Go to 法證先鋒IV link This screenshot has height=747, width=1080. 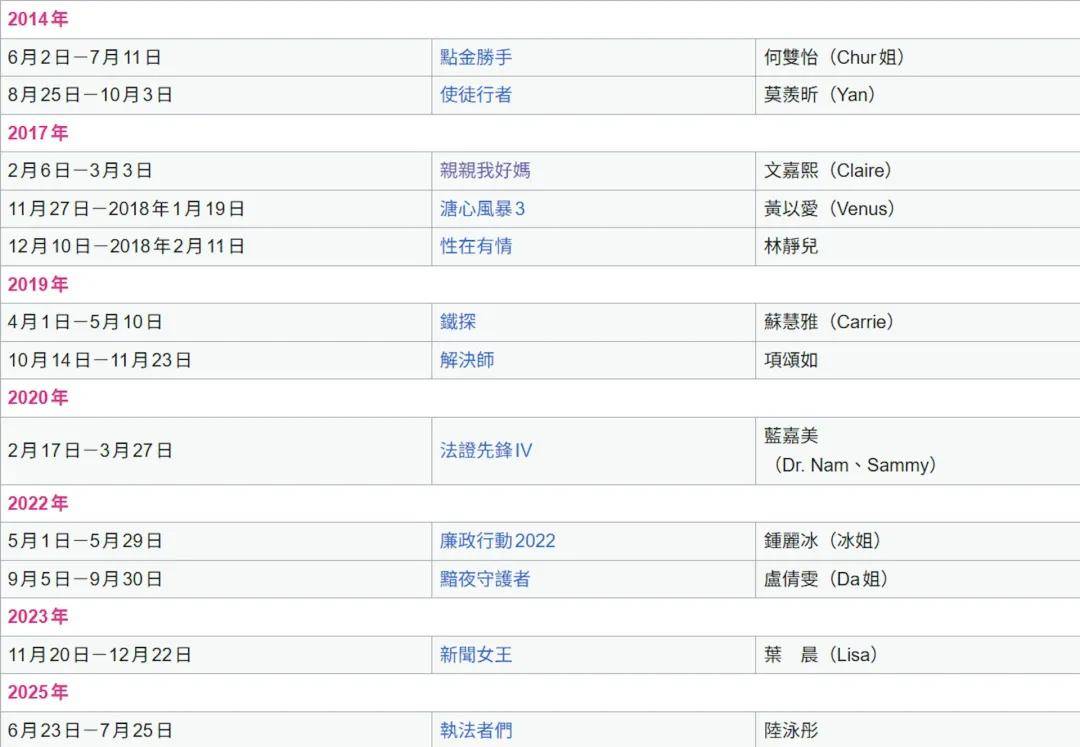click(486, 451)
